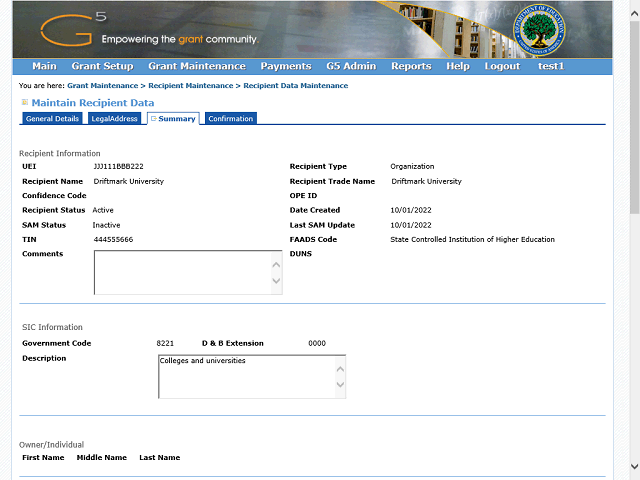Open the Reports menu
The width and height of the screenshot is (640, 480).
(411, 67)
